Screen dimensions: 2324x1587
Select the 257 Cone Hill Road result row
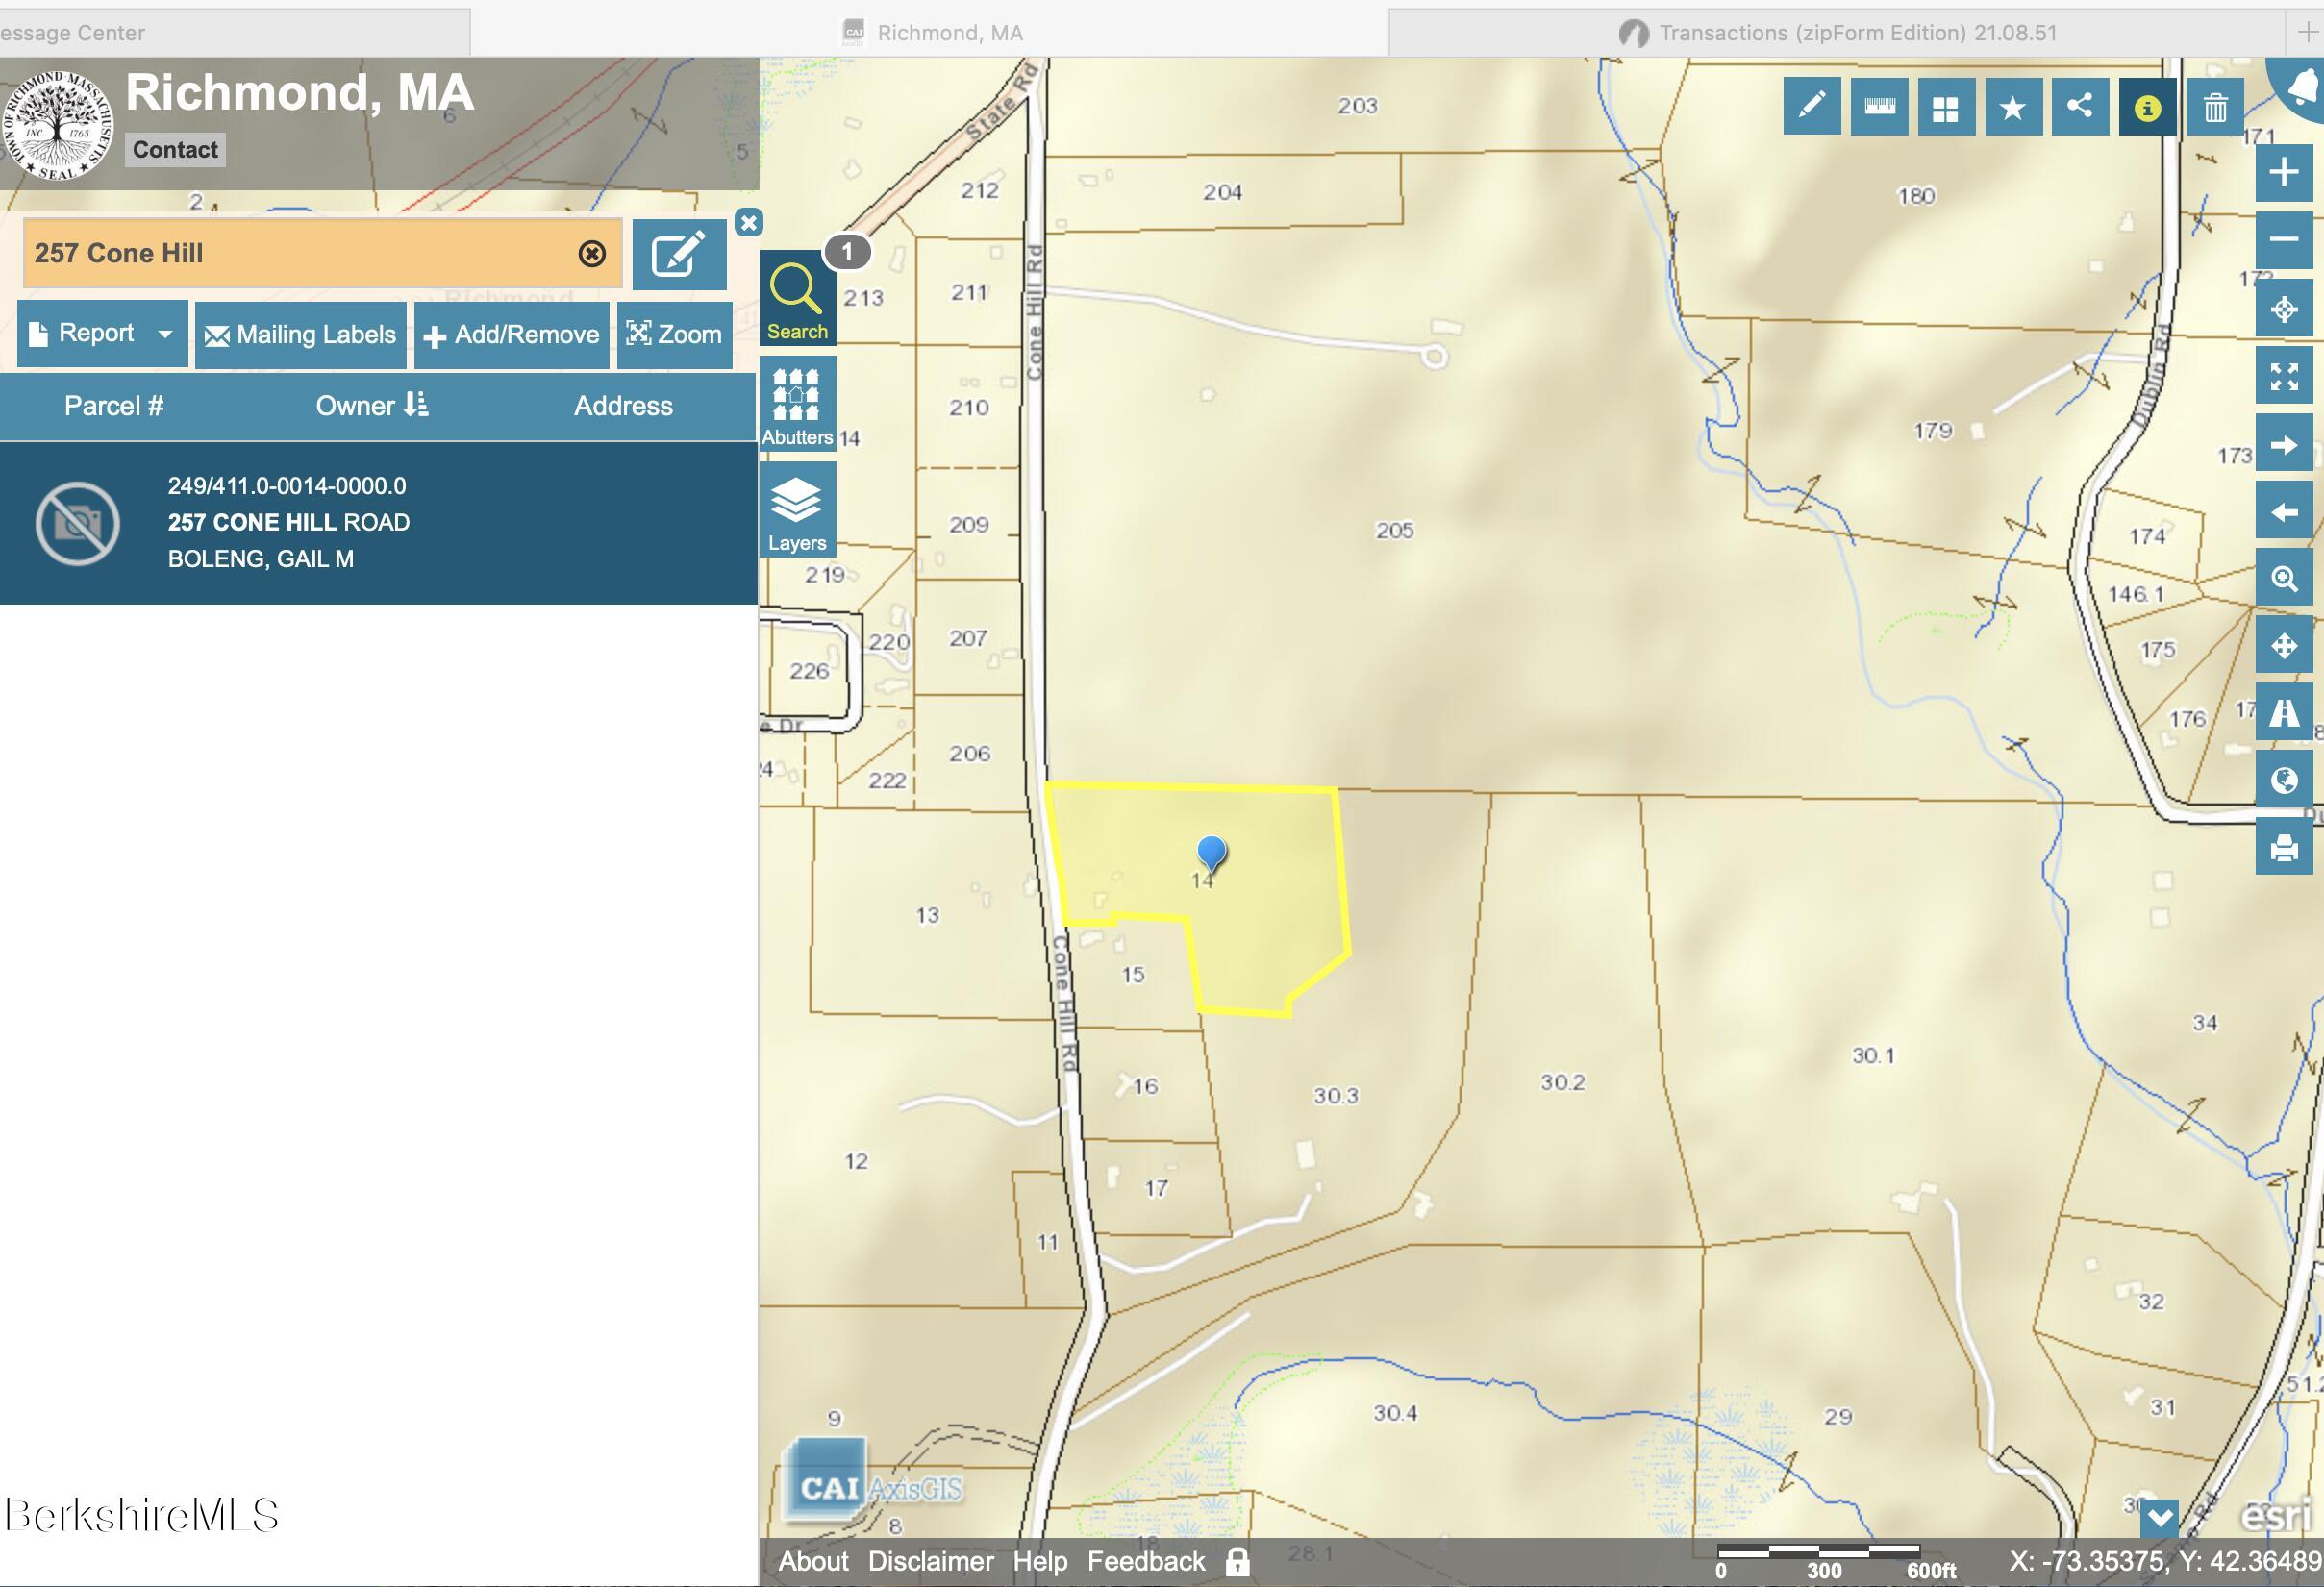pos(378,523)
